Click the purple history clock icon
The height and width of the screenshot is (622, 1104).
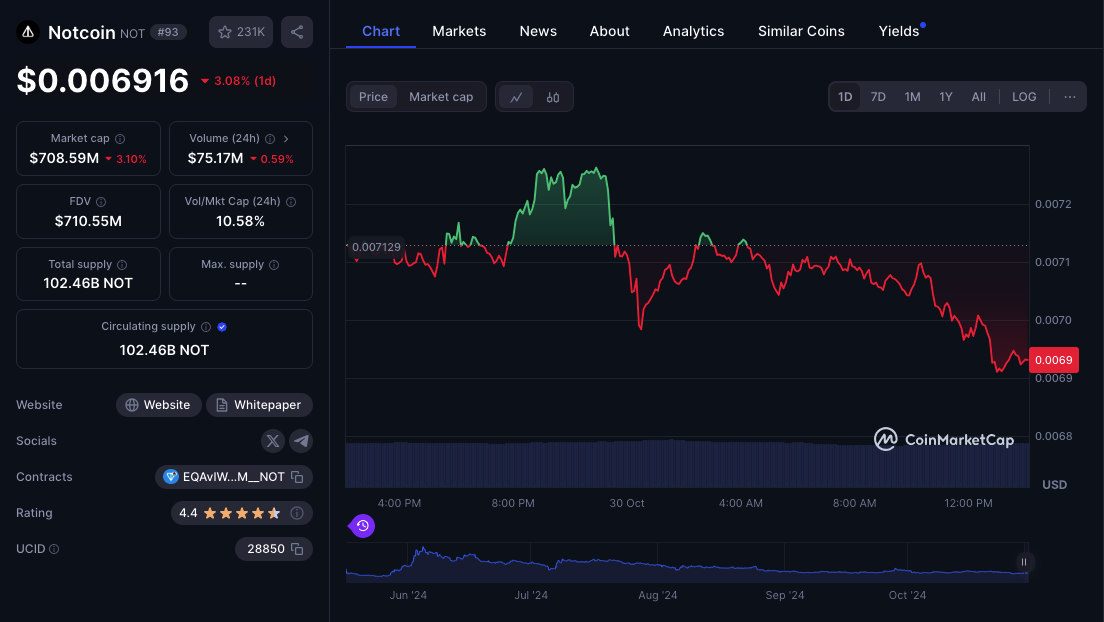(363, 525)
